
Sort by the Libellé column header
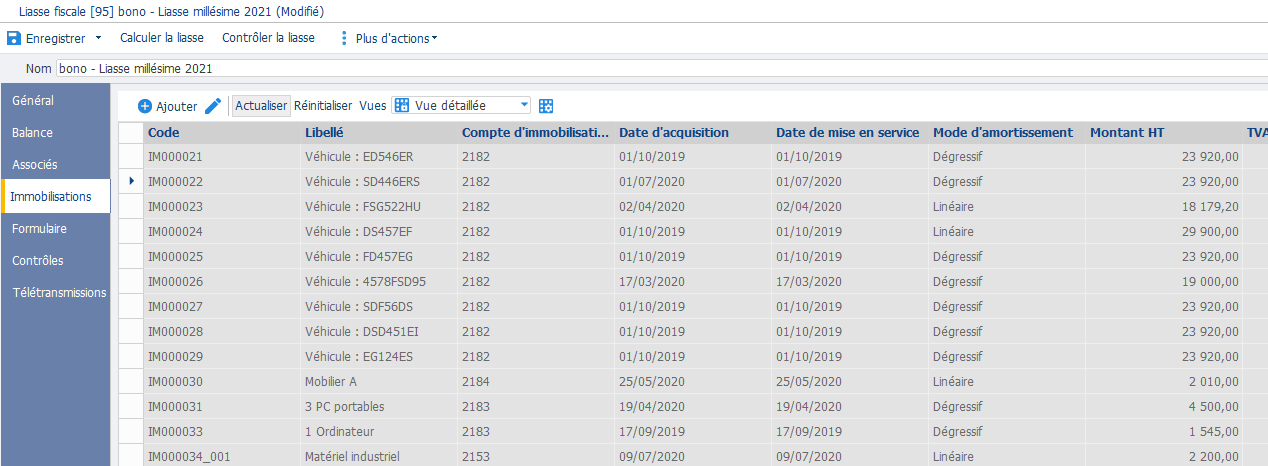point(379,132)
